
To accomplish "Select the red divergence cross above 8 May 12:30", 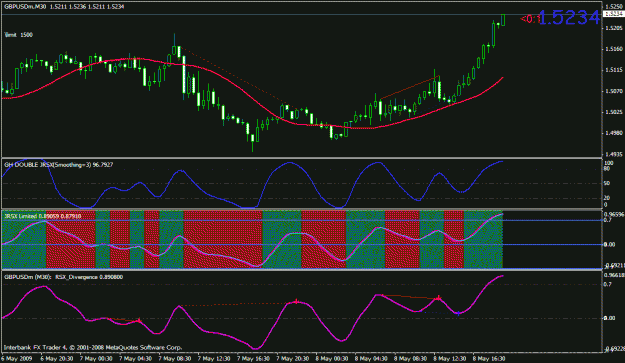I will [438, 298].
